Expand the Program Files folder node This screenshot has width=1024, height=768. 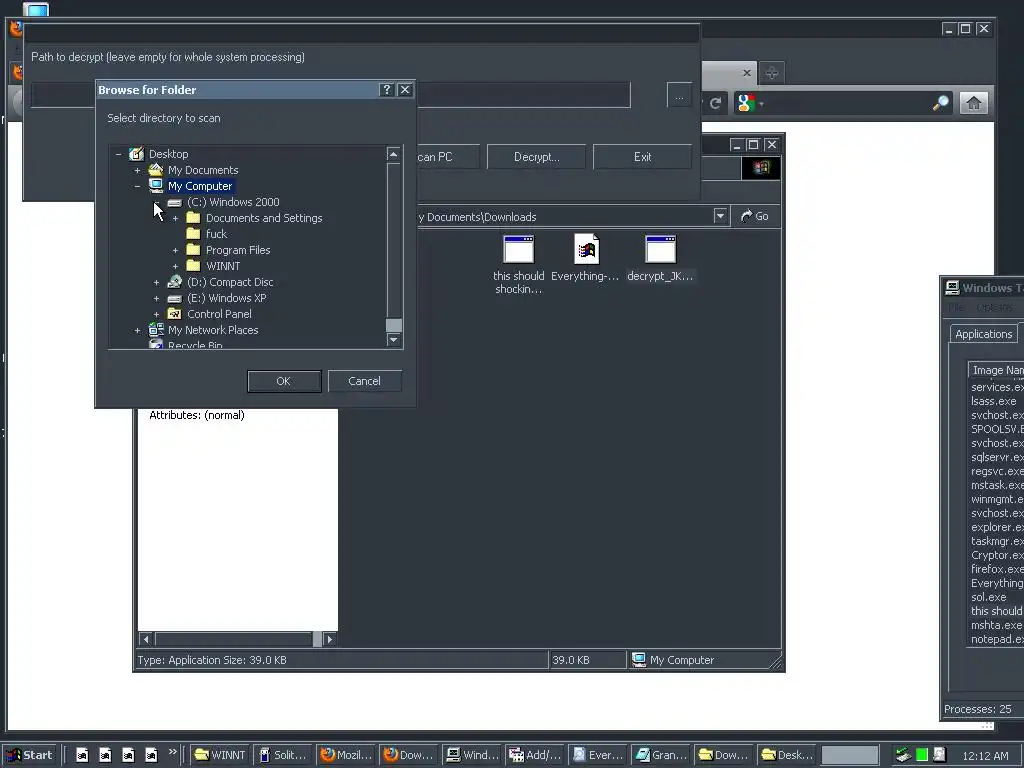175,250
